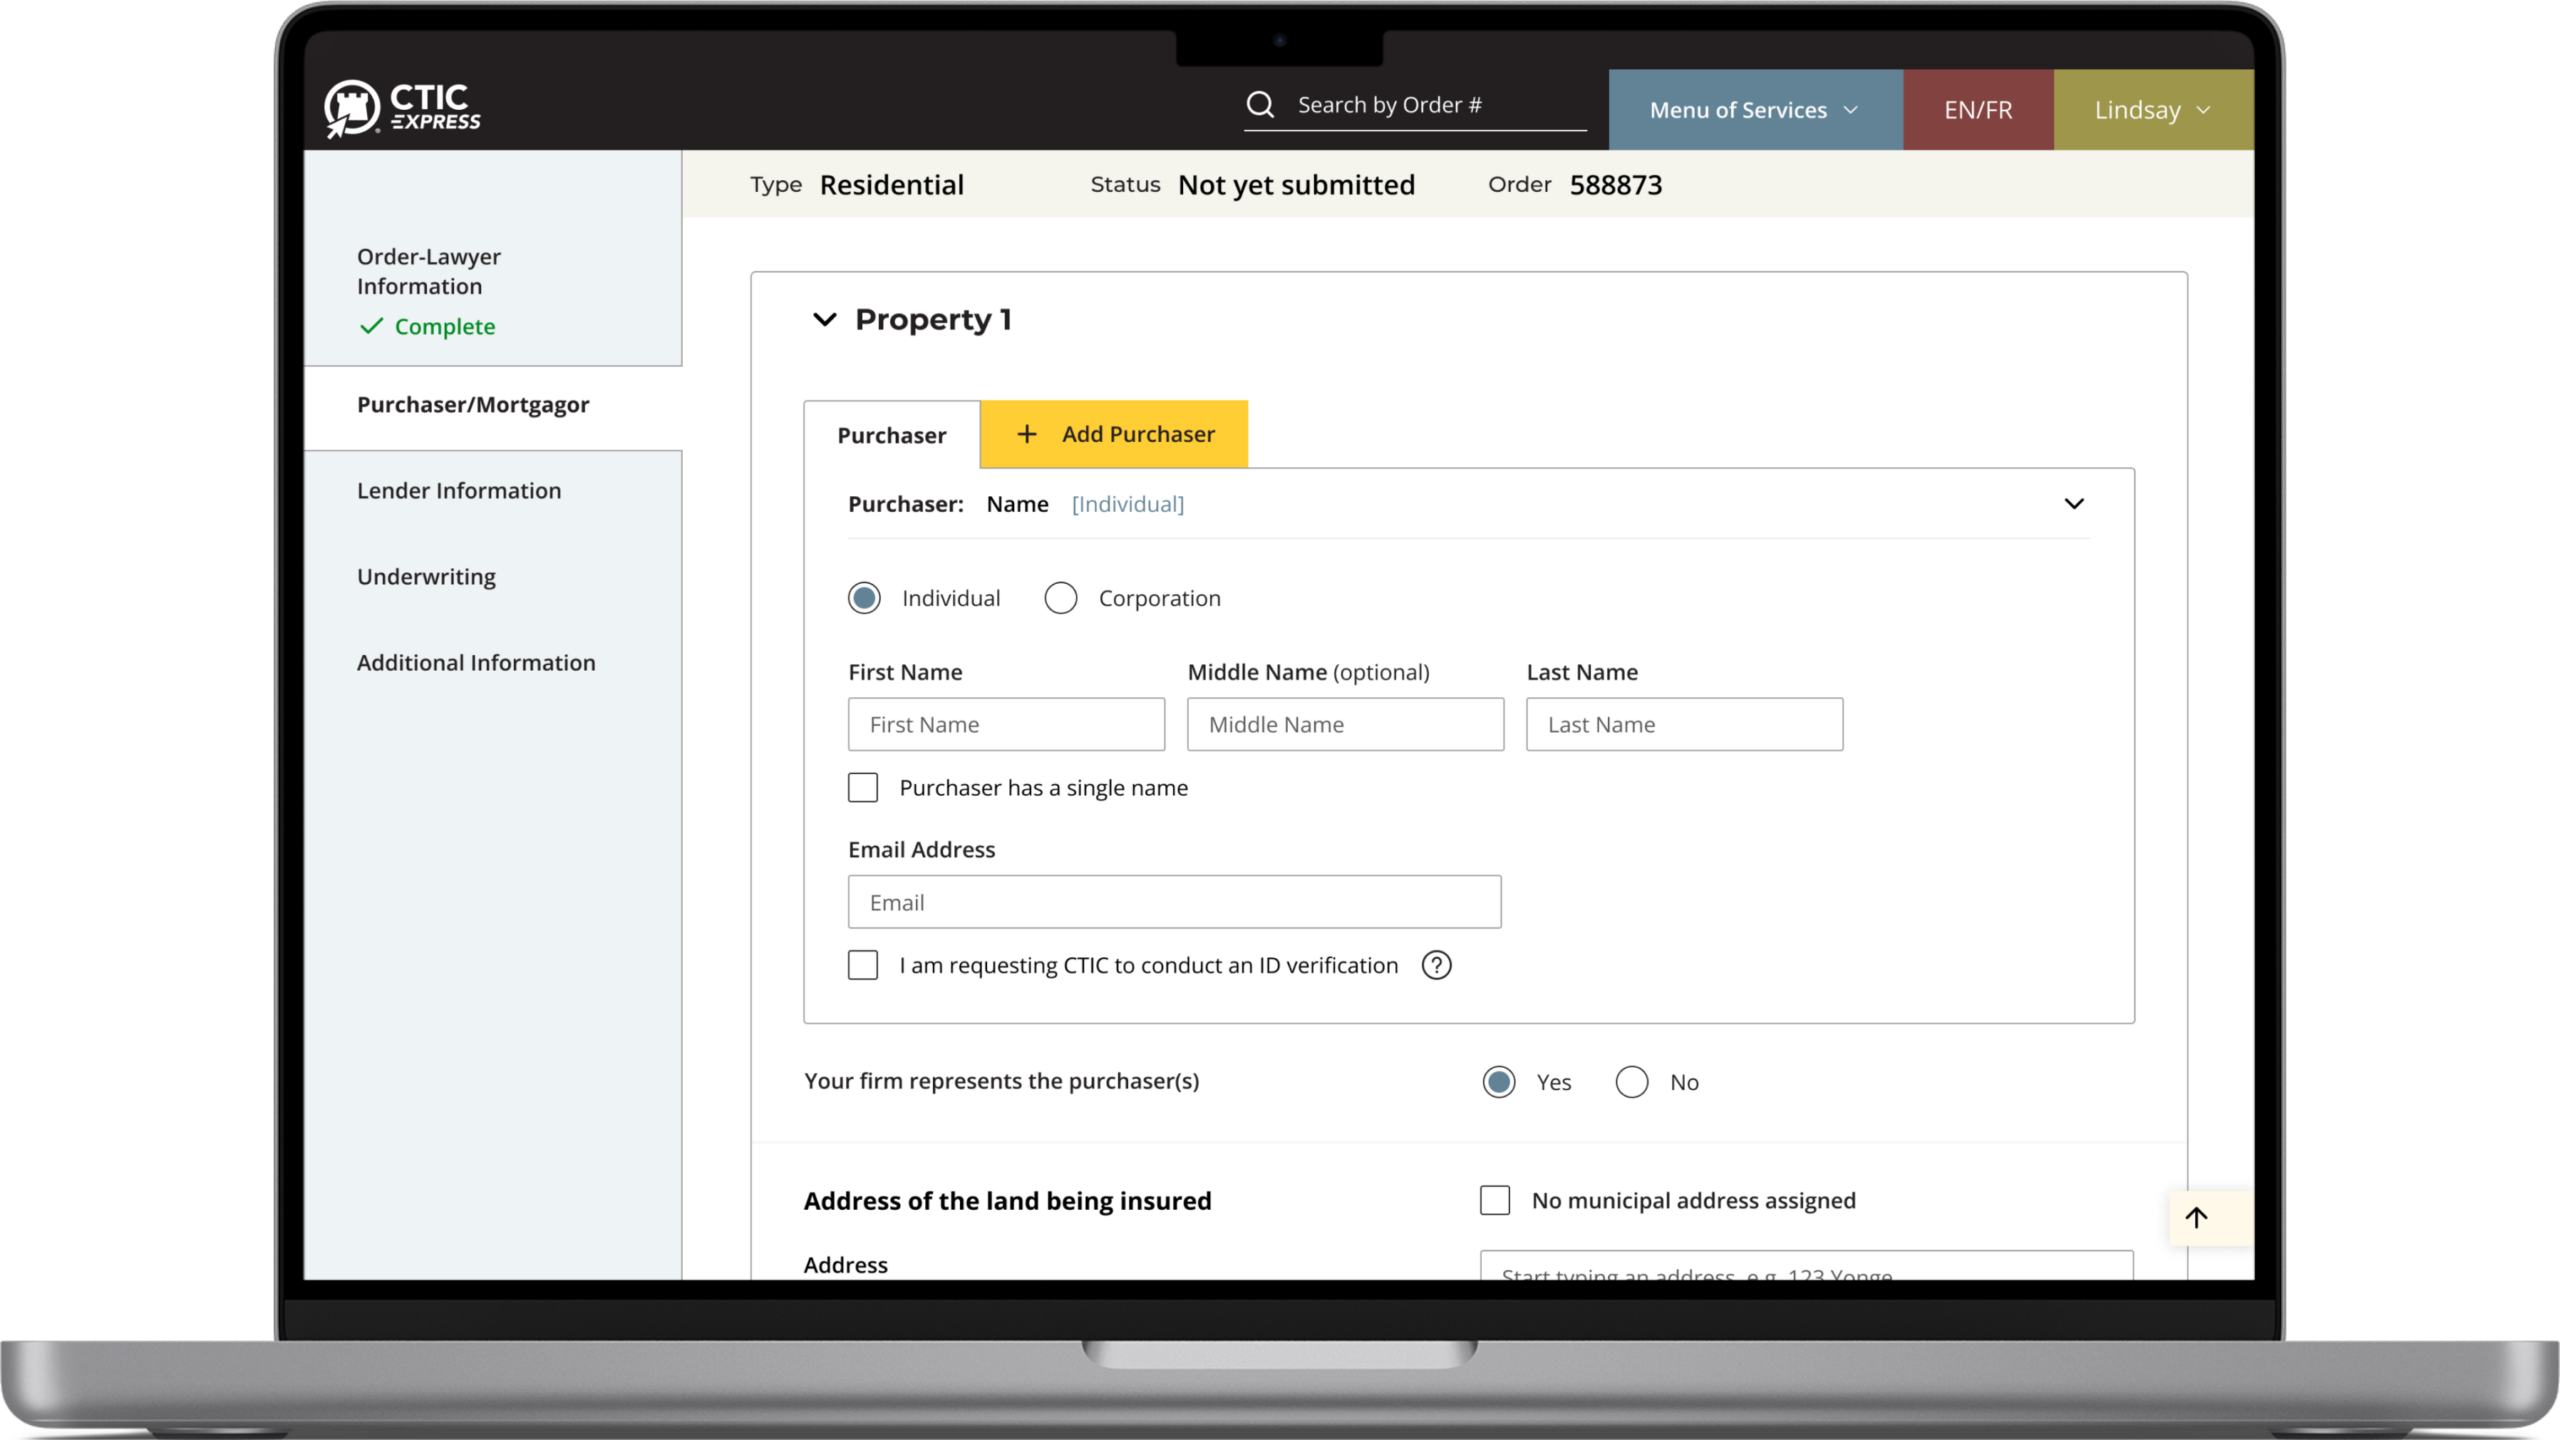Click the search magnifier icon
2560x1440 pixels.
[1260, 105]
